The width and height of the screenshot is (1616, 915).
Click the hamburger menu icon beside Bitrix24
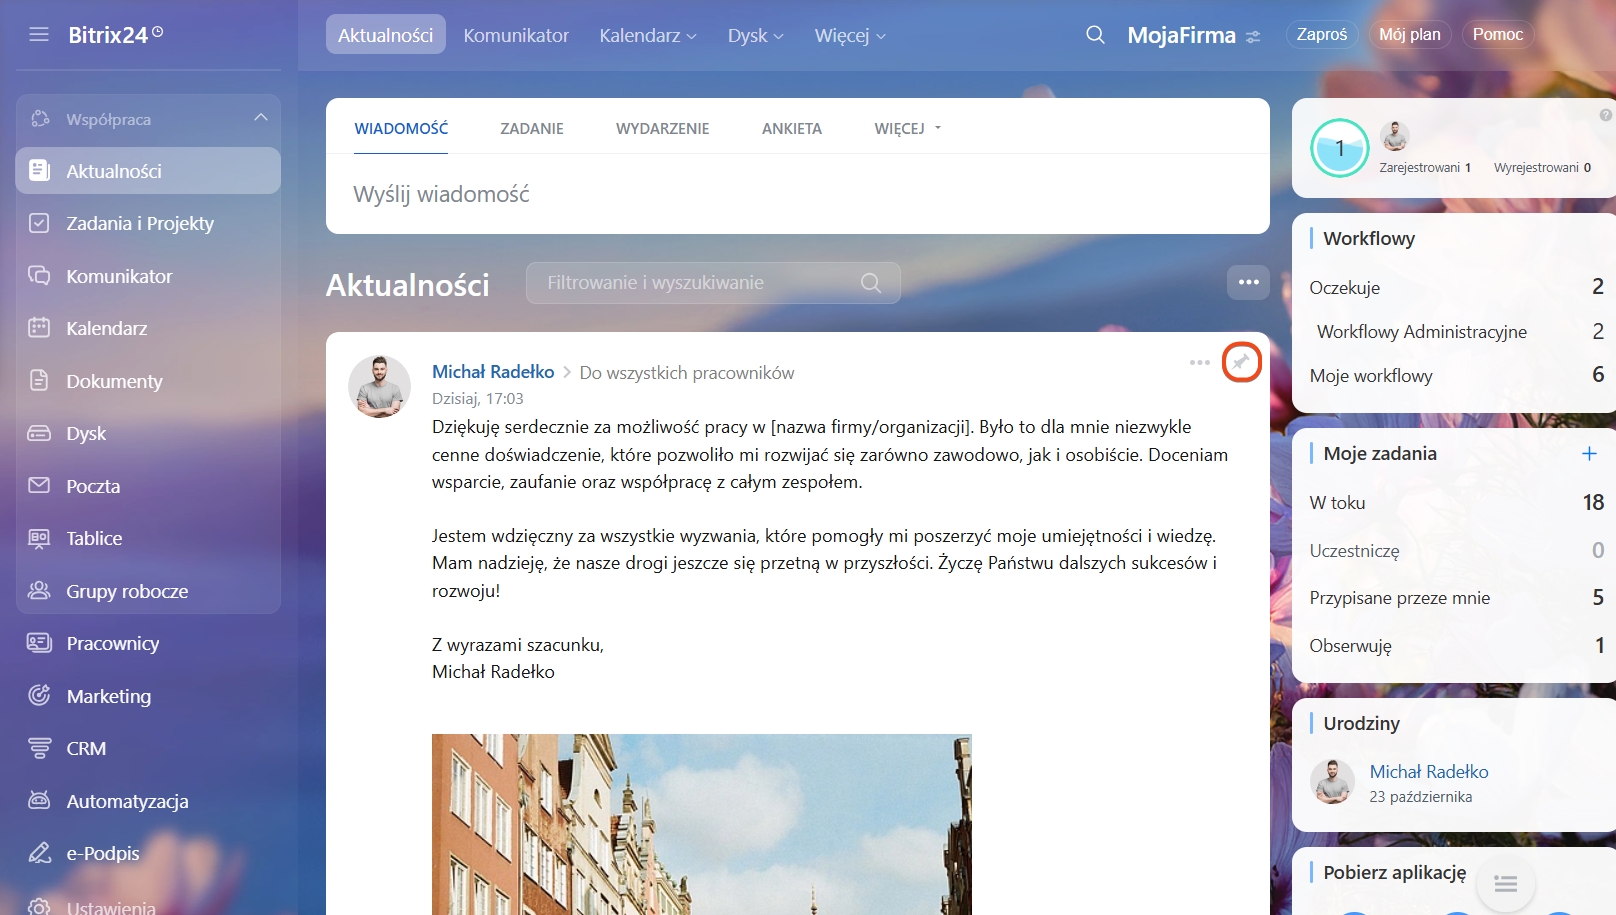coord(39,35)
